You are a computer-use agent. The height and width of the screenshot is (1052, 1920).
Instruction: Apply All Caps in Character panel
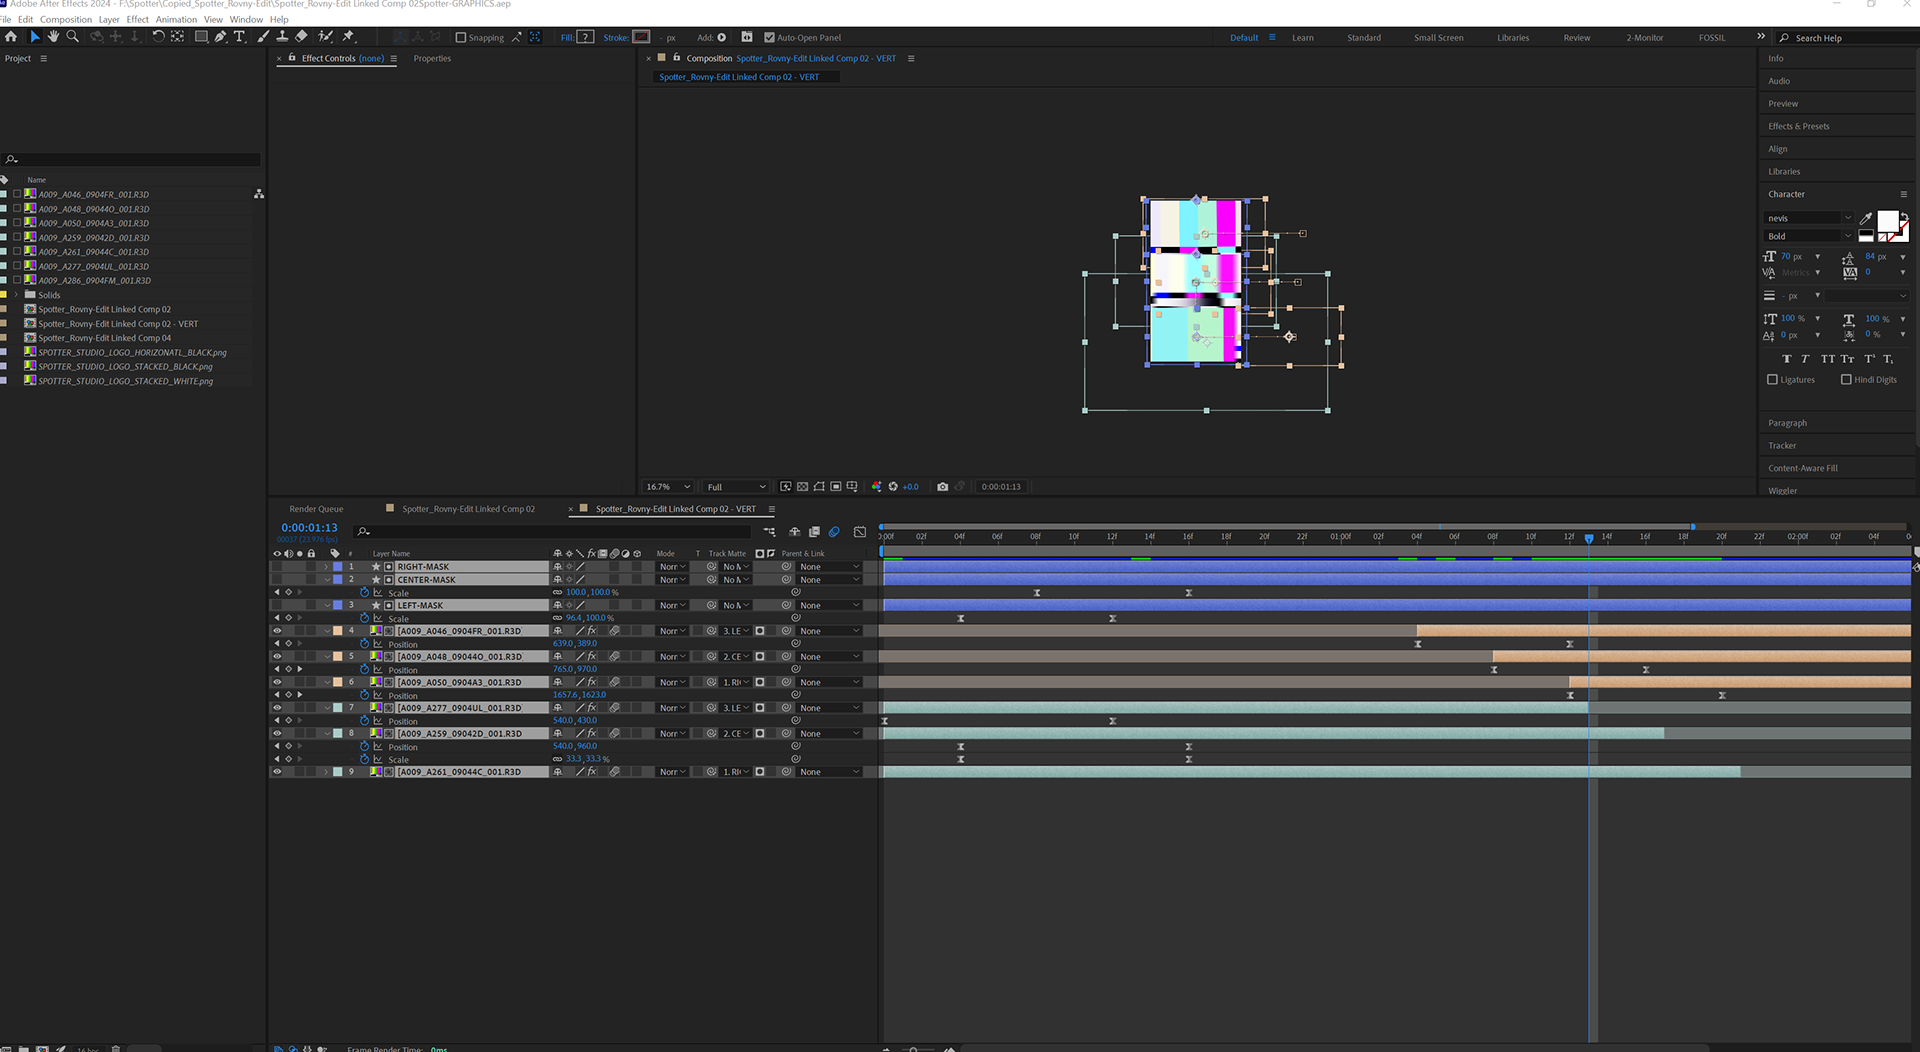pos(1828,359)
